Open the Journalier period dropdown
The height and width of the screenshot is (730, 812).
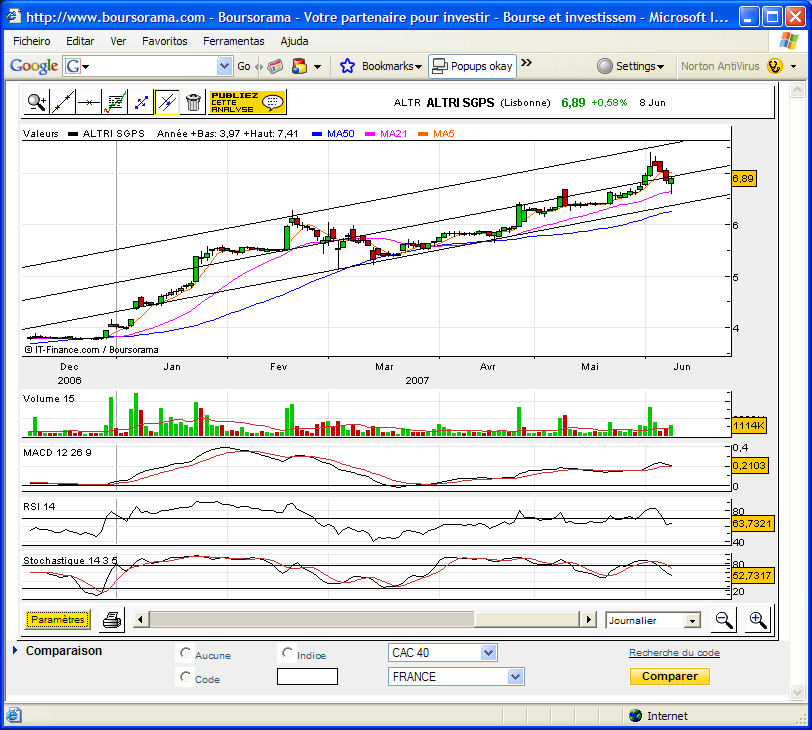pos(653,620)
